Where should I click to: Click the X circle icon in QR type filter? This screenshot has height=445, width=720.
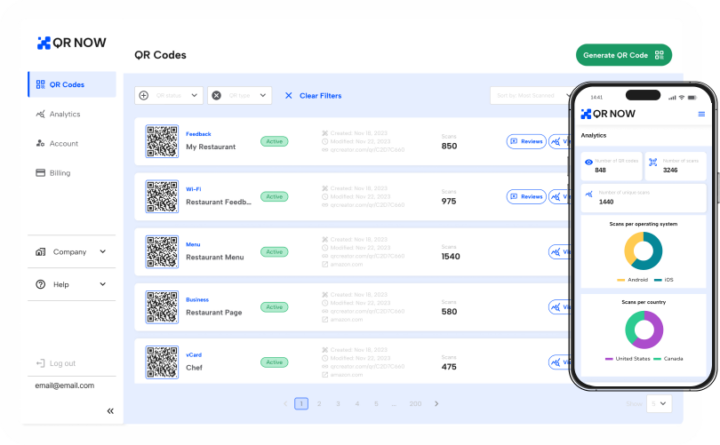point(216,96)
